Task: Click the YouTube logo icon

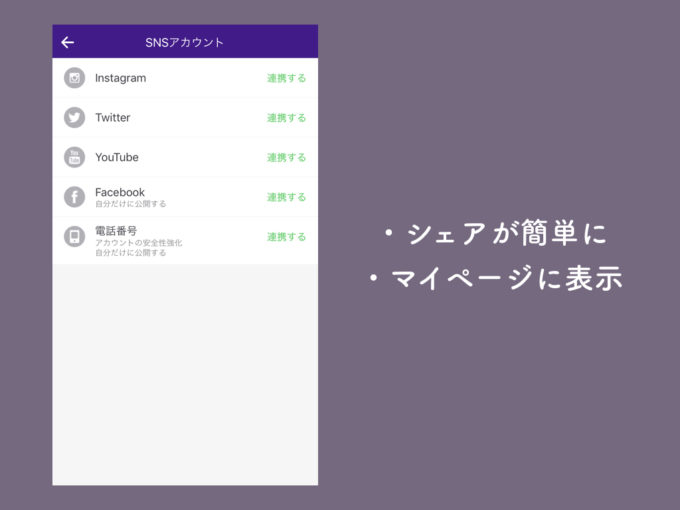Action: 75,157
